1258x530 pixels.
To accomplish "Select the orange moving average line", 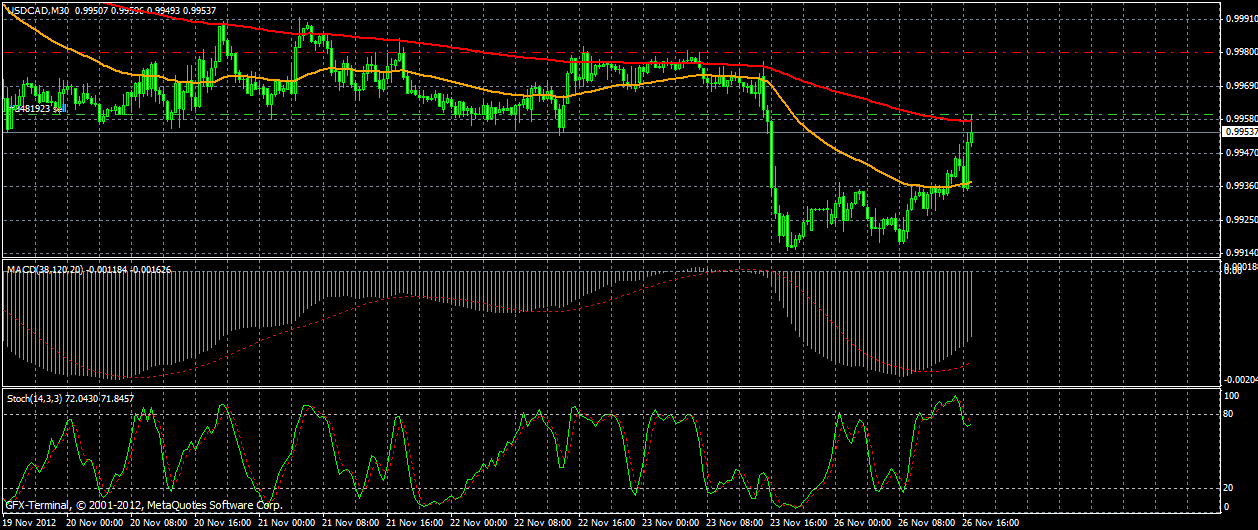I will [500, 94].
